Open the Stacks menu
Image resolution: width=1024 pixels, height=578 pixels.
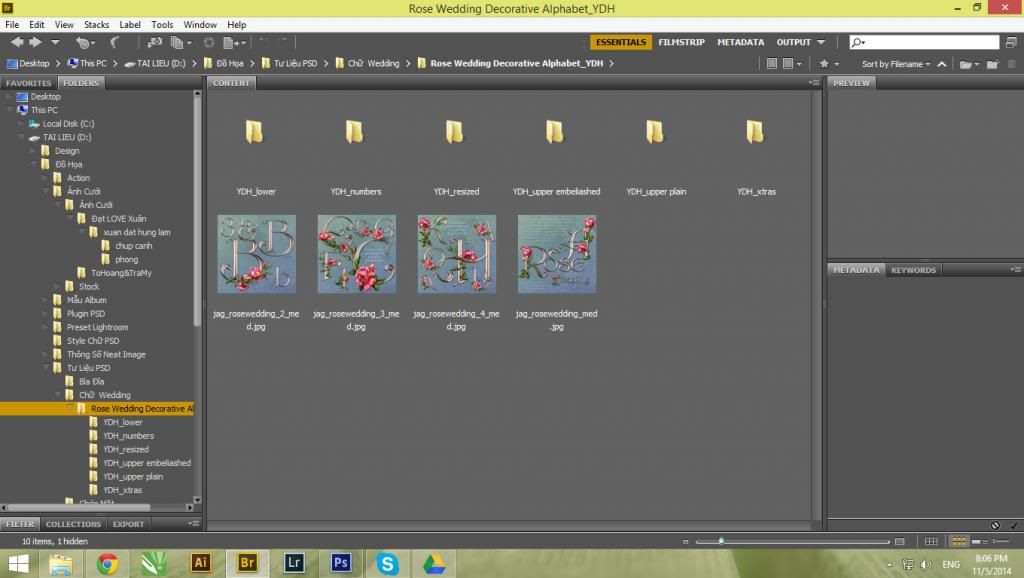click(x=96, y=25)
